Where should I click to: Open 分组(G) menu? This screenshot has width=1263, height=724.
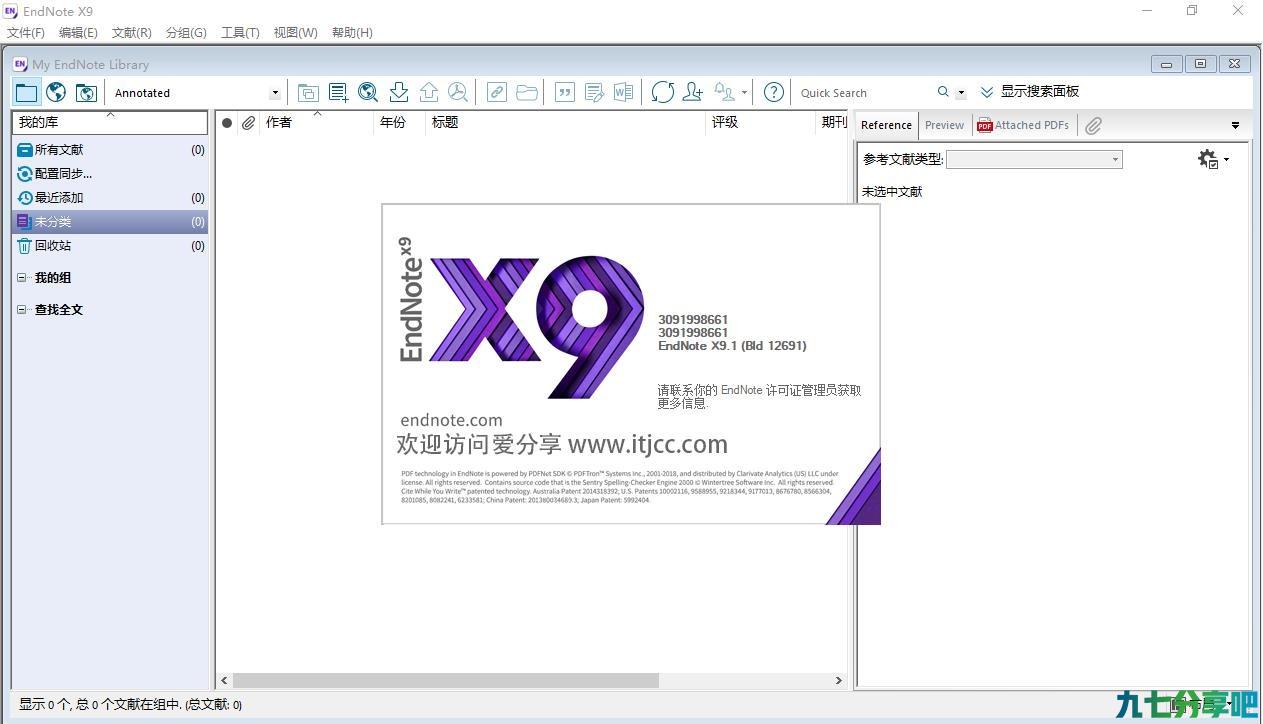pos(186,33)
